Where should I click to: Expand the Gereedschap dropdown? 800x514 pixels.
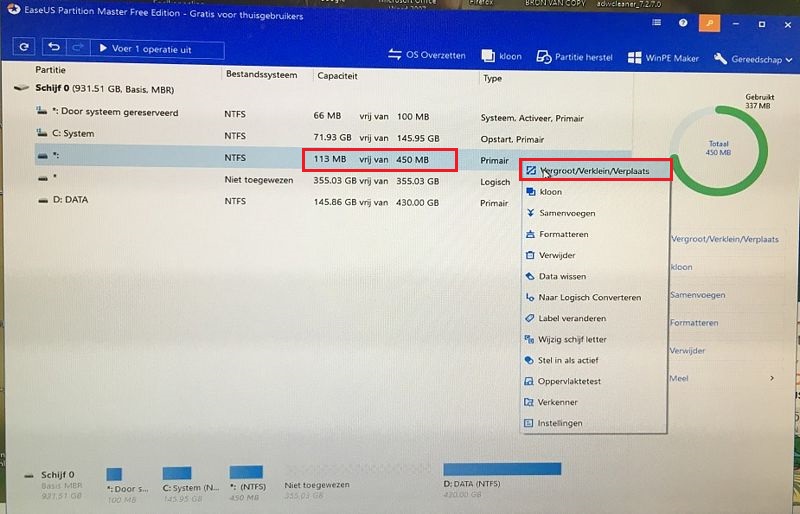point(753,59)
